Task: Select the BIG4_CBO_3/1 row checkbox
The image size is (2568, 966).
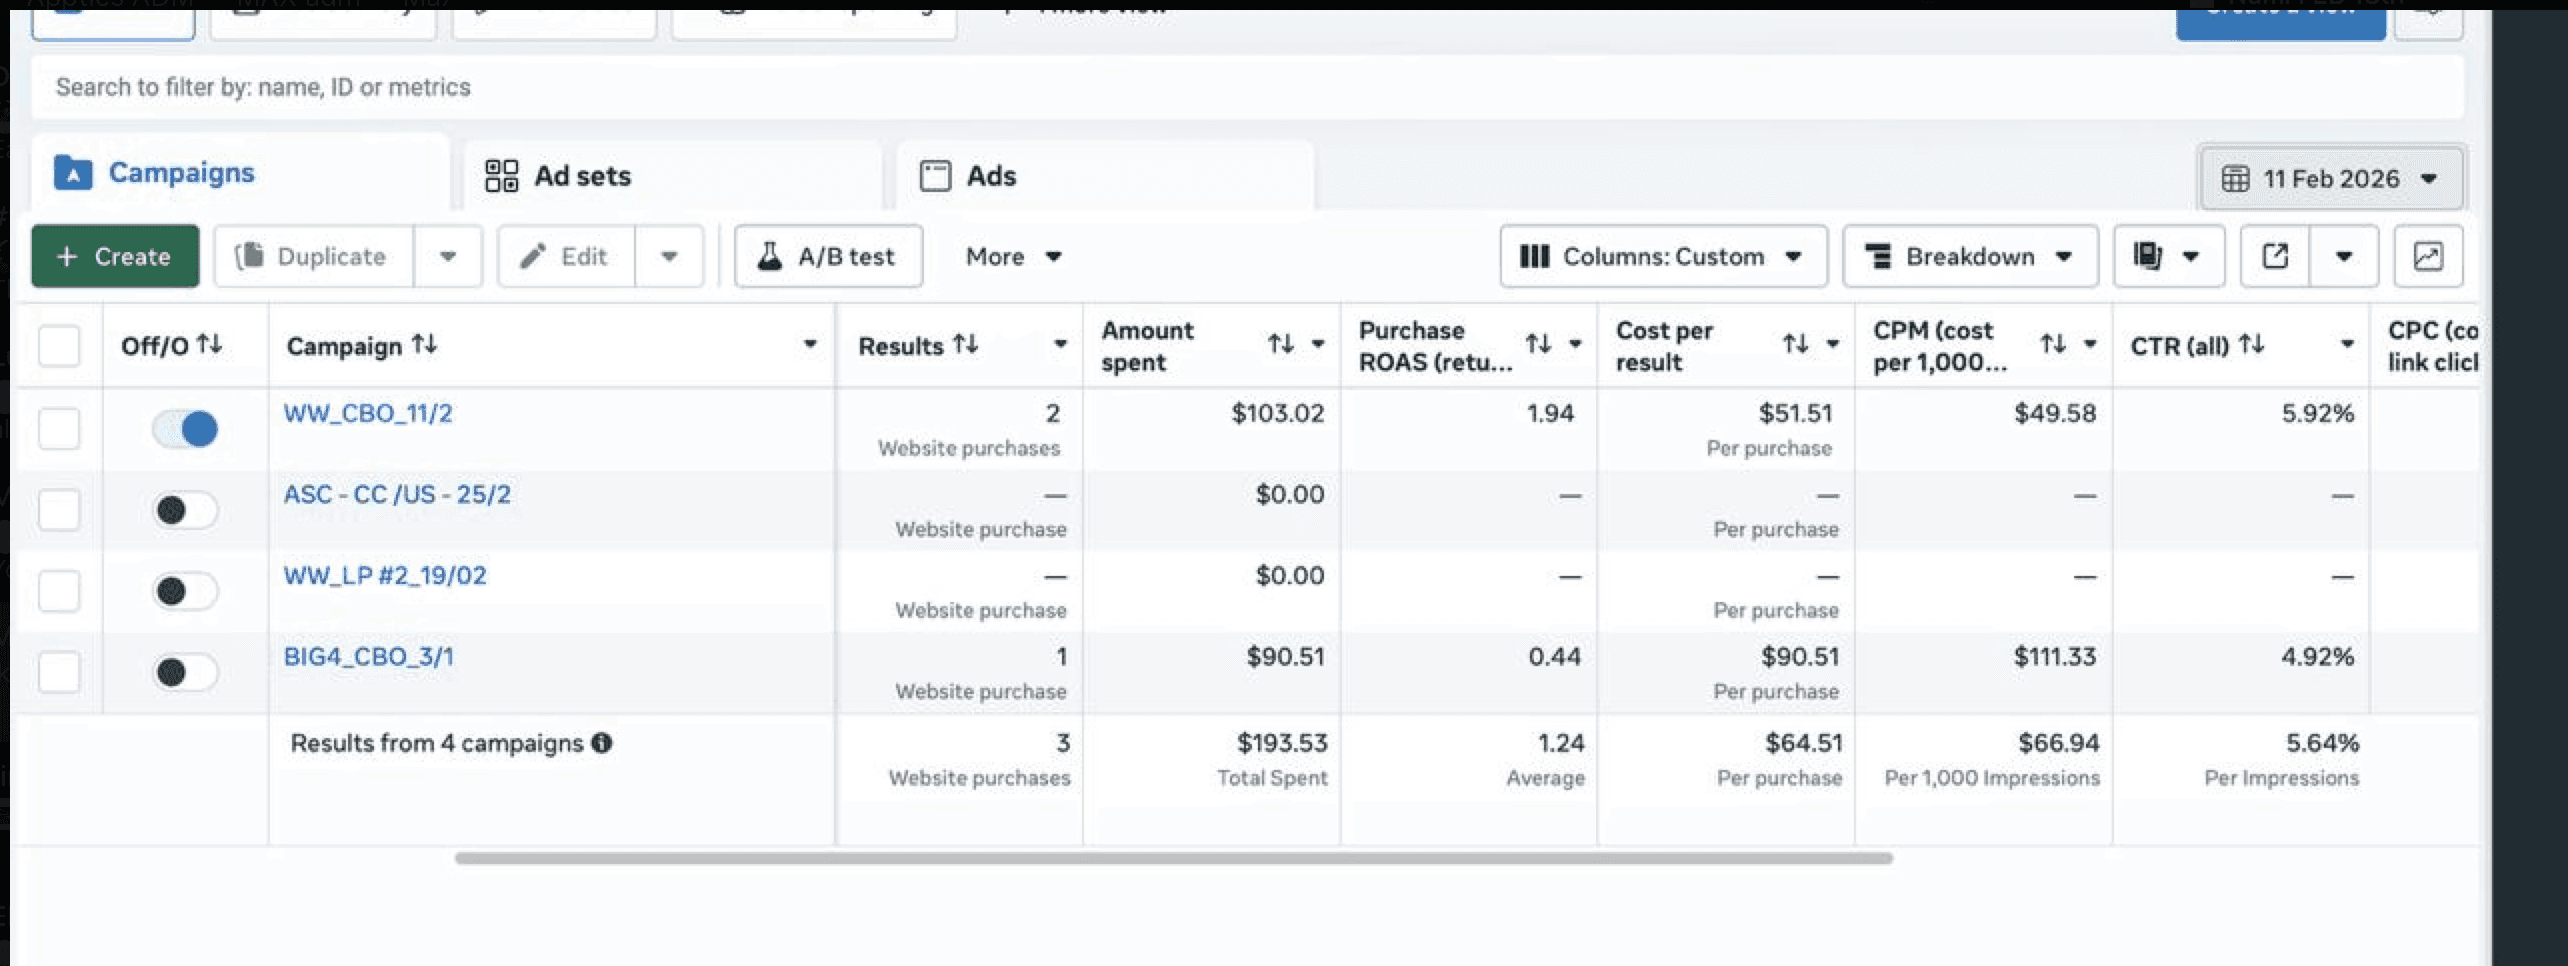Action: [59, 672]
